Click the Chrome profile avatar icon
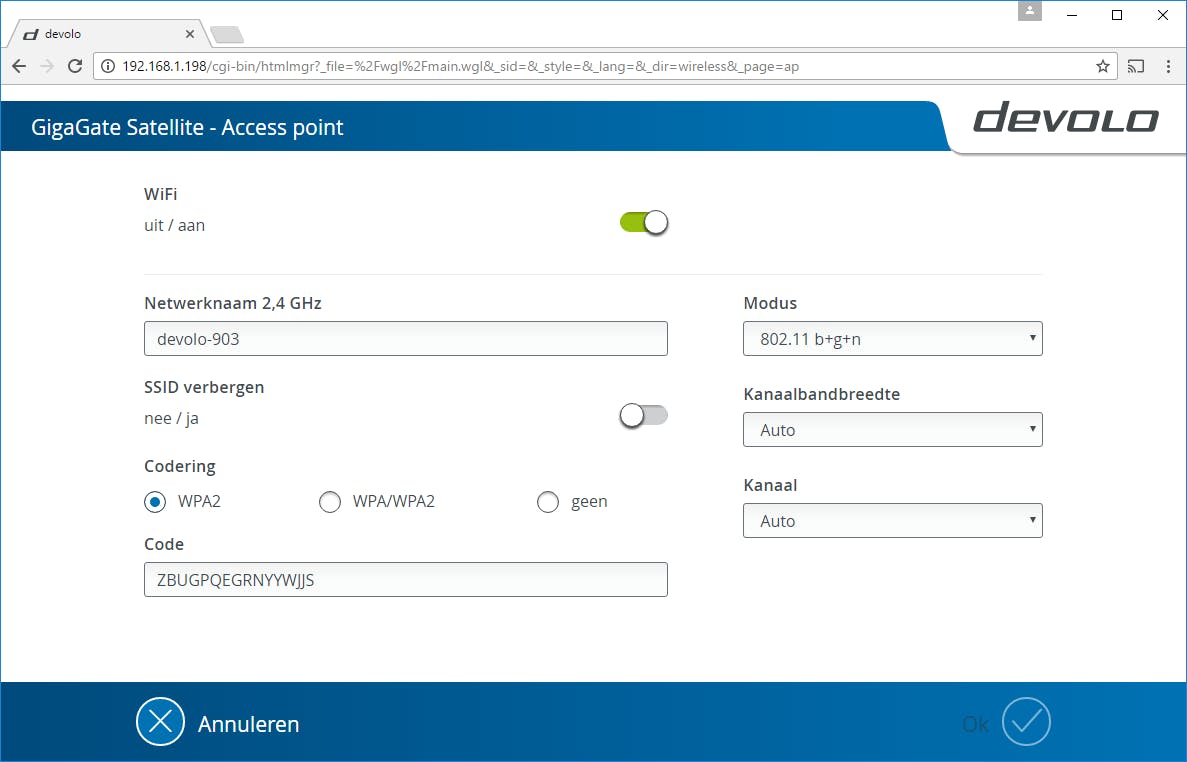1187x762 pixels. click(1030, 11)
